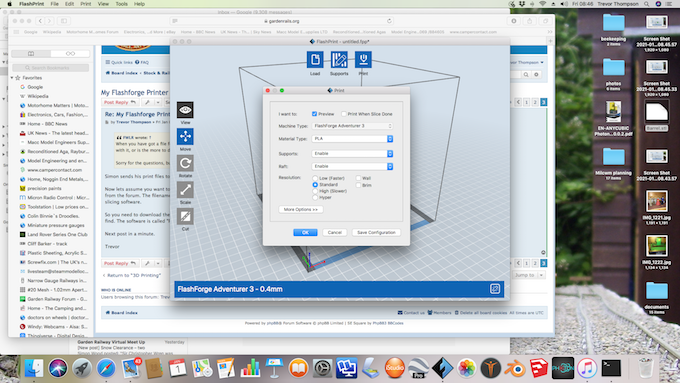This screenshot has width=680, height=383.
Task: Open Photon app in the Dock
Action: click(x=563, y=368)
